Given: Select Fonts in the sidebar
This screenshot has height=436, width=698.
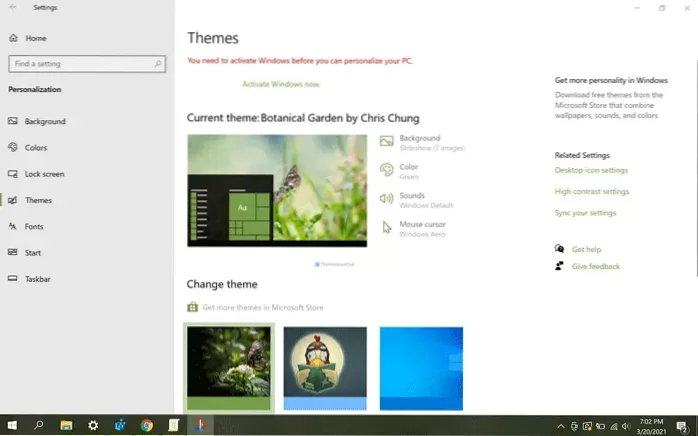Looking at the screenshot, I should click(34, 226).
